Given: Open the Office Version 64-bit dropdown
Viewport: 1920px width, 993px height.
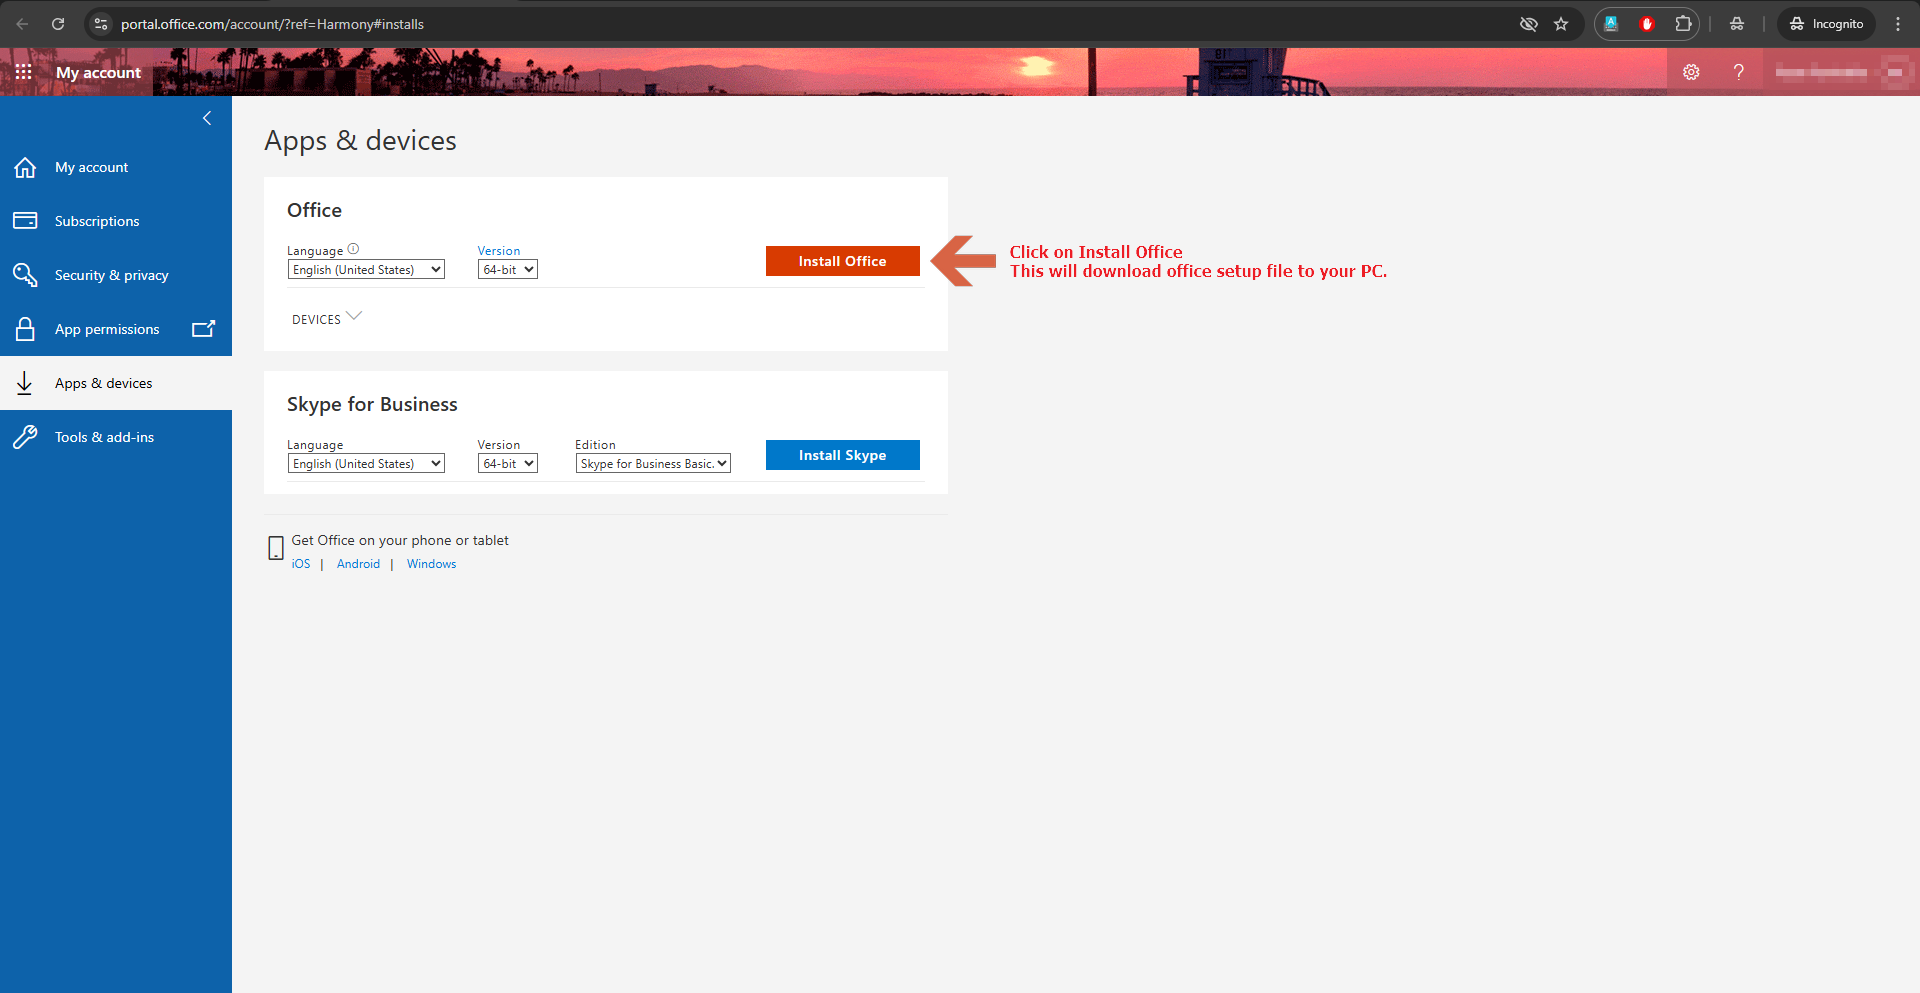Looking at the screenshot, I should (x=508, y=270).
